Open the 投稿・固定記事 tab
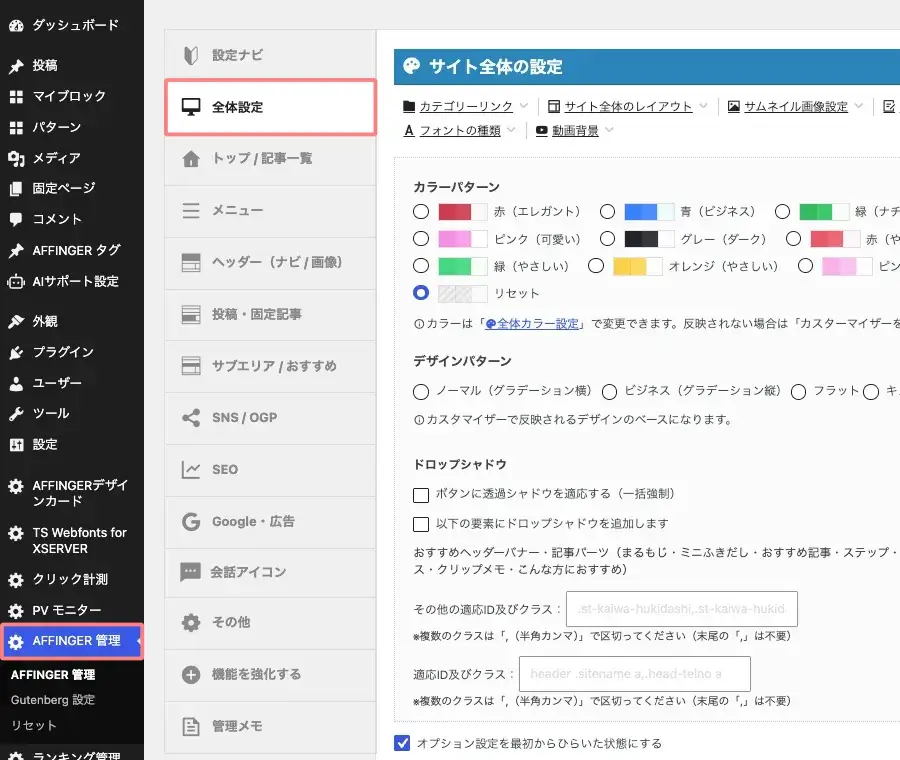Viewport: 900px width, 760px height. 270,315
